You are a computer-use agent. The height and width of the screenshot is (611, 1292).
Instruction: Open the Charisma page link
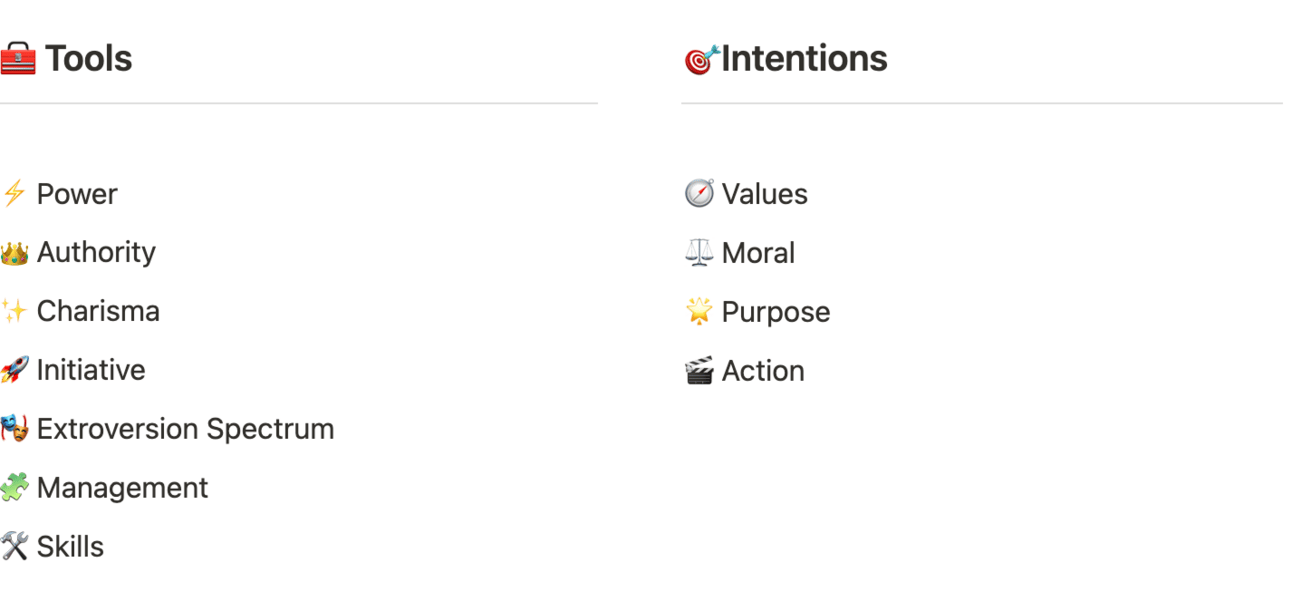(x=98, y=311)
